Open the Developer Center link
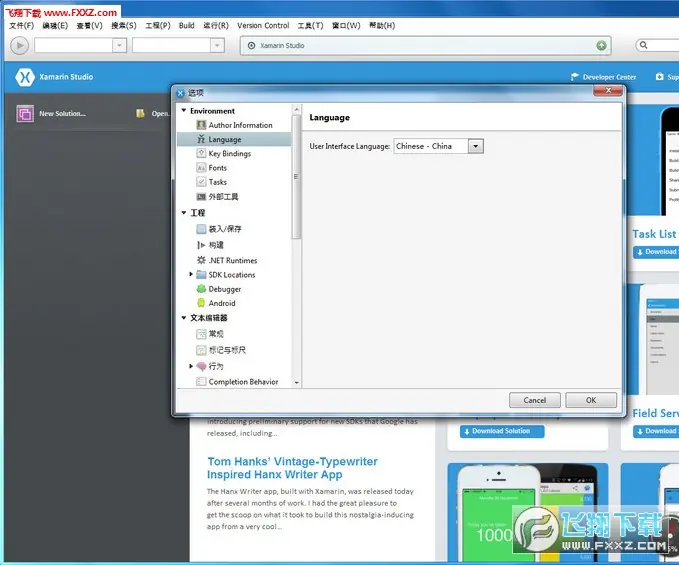 click(609, 77)
